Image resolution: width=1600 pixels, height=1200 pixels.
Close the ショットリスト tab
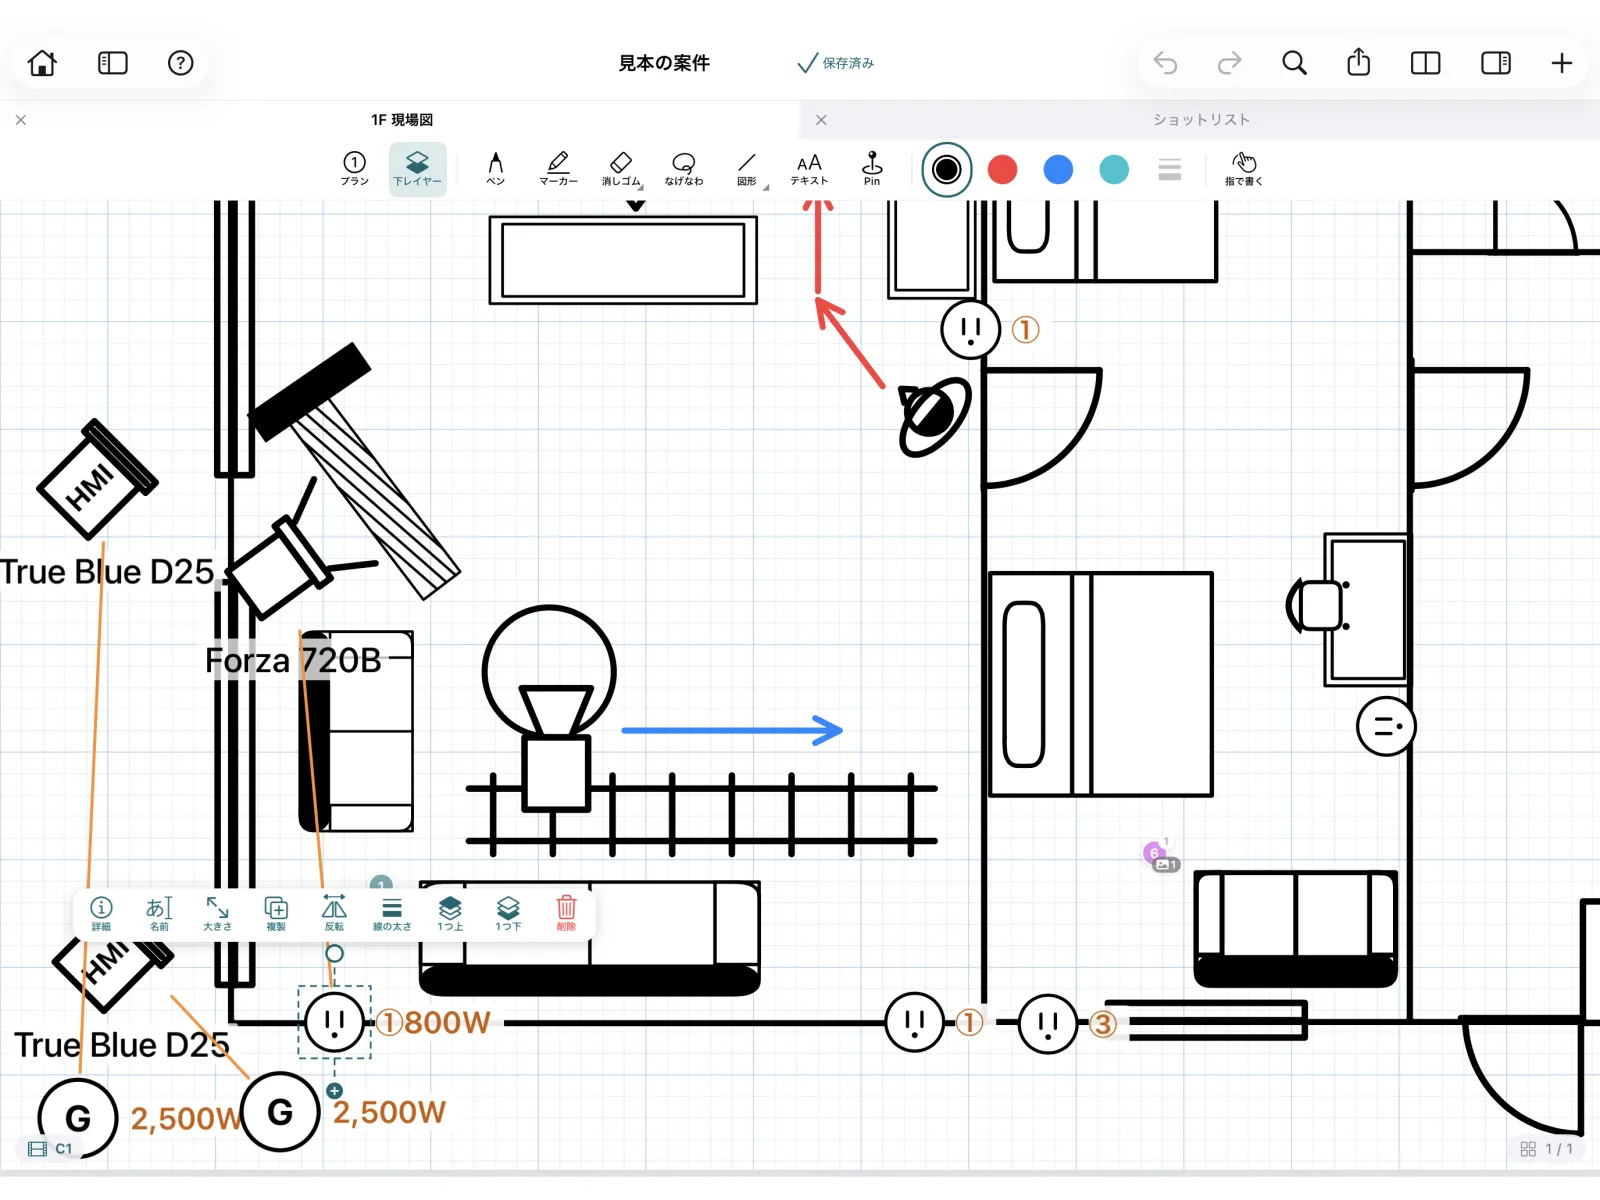pyautogui.click(x=821, y=120)
